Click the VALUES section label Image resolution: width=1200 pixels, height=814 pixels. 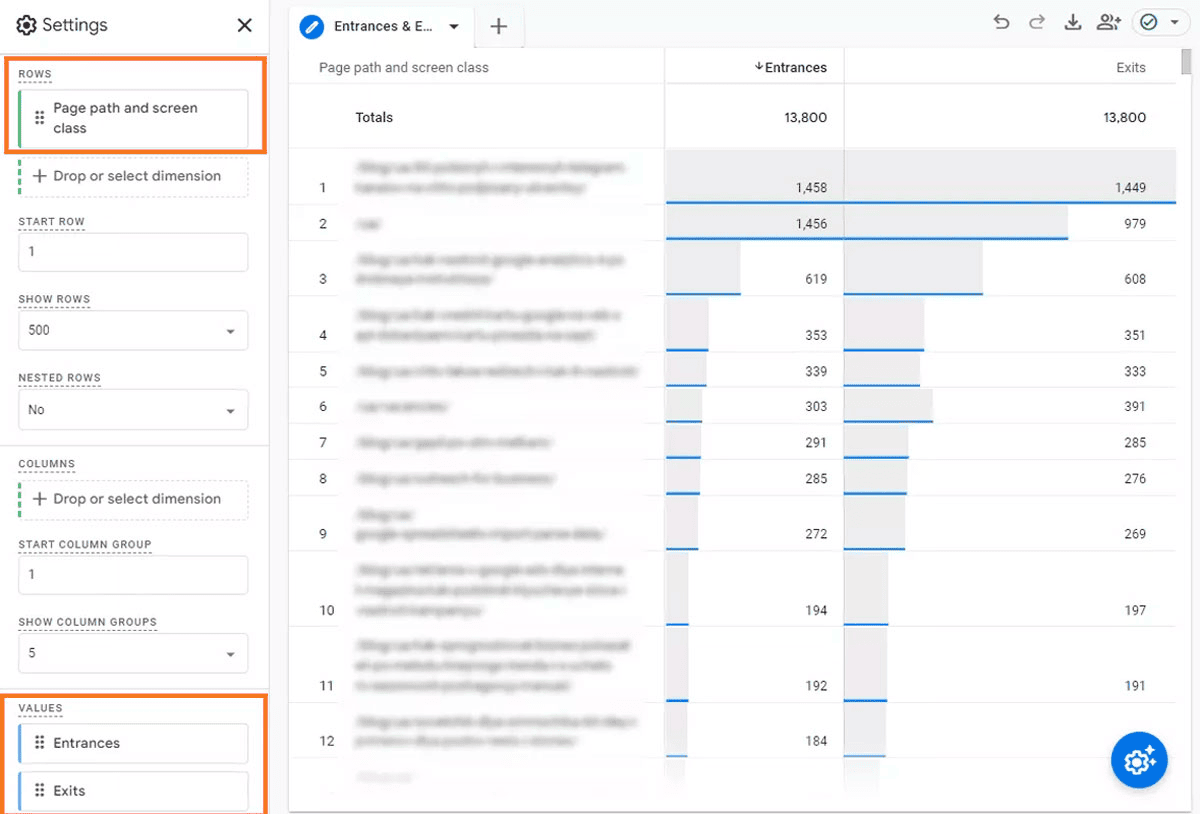pyautogui.click(x=40, y=708)
